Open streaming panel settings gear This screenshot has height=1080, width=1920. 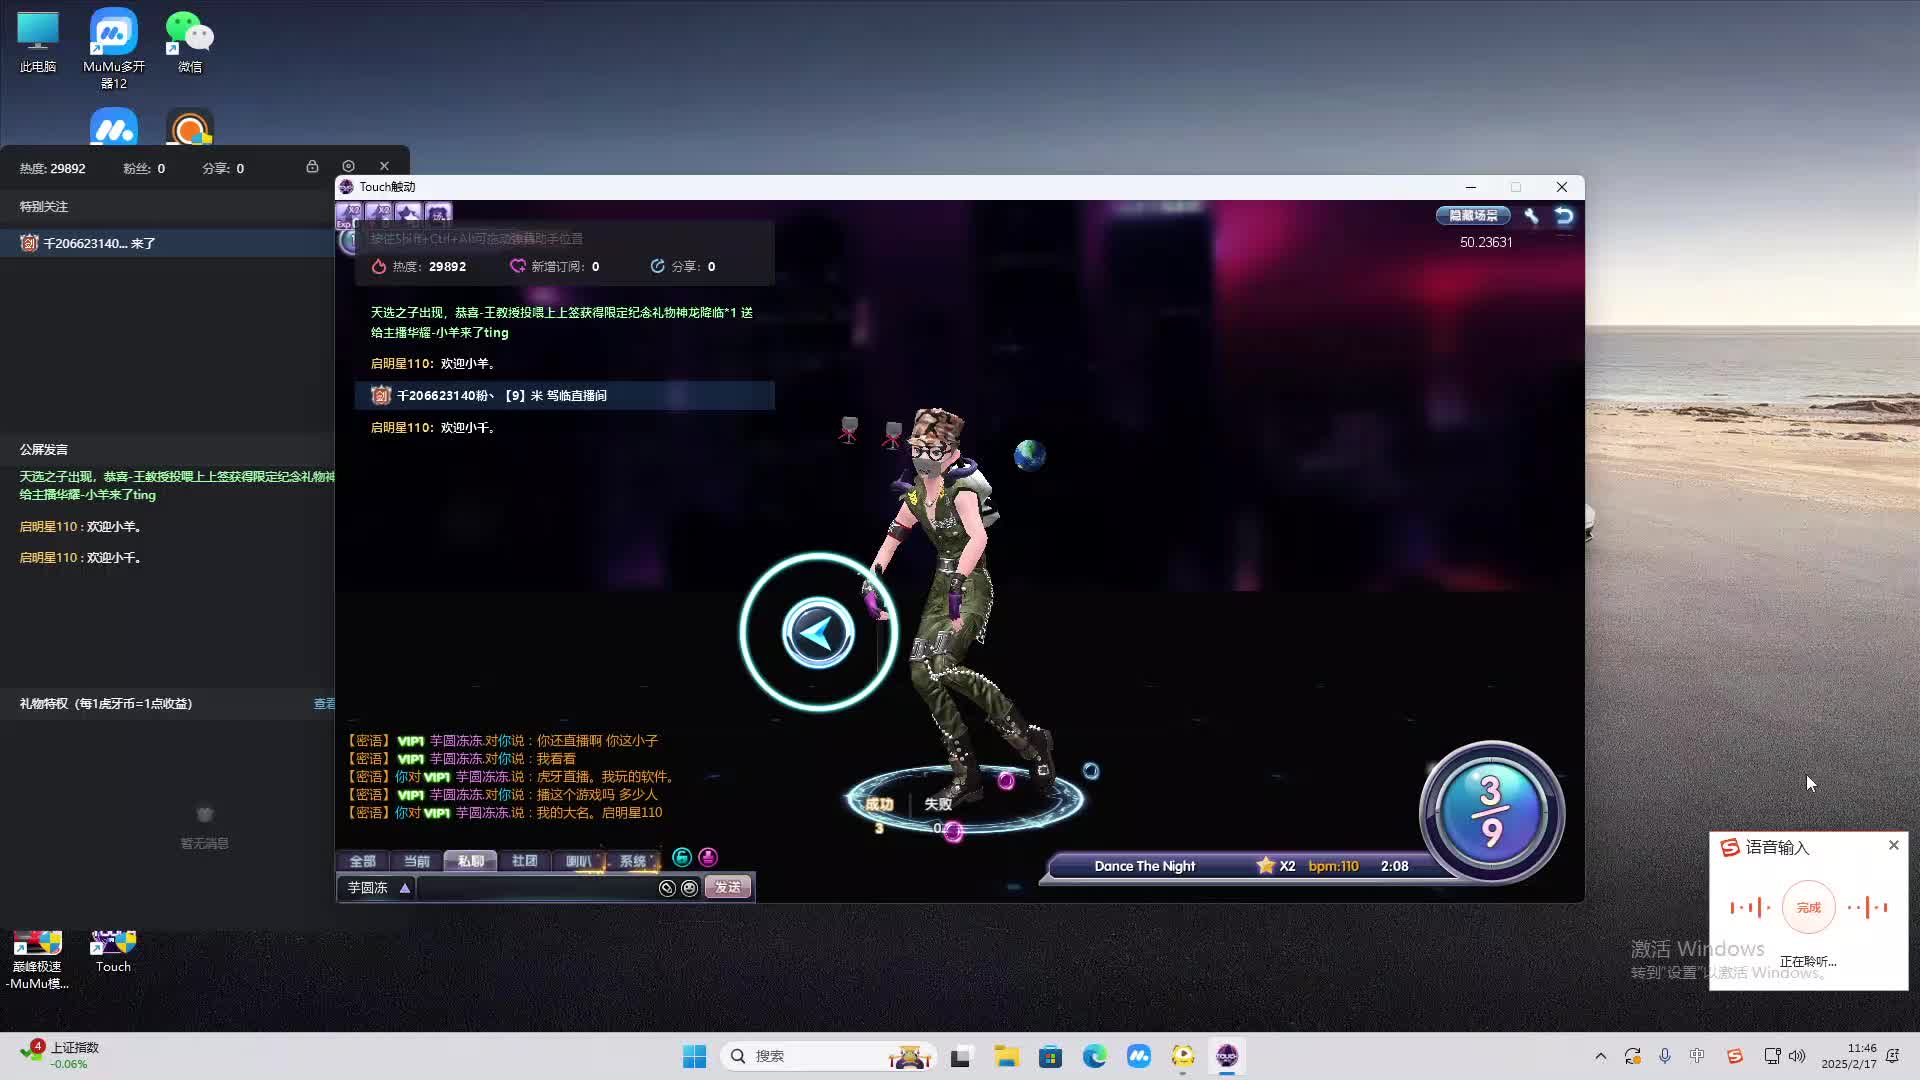coord(348,166)
